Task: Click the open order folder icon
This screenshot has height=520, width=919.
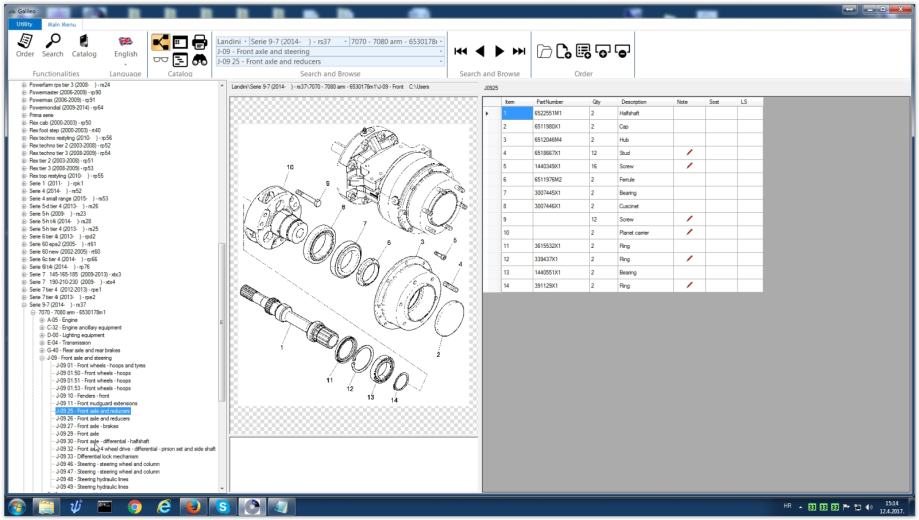Action: (x=544, y=50)
